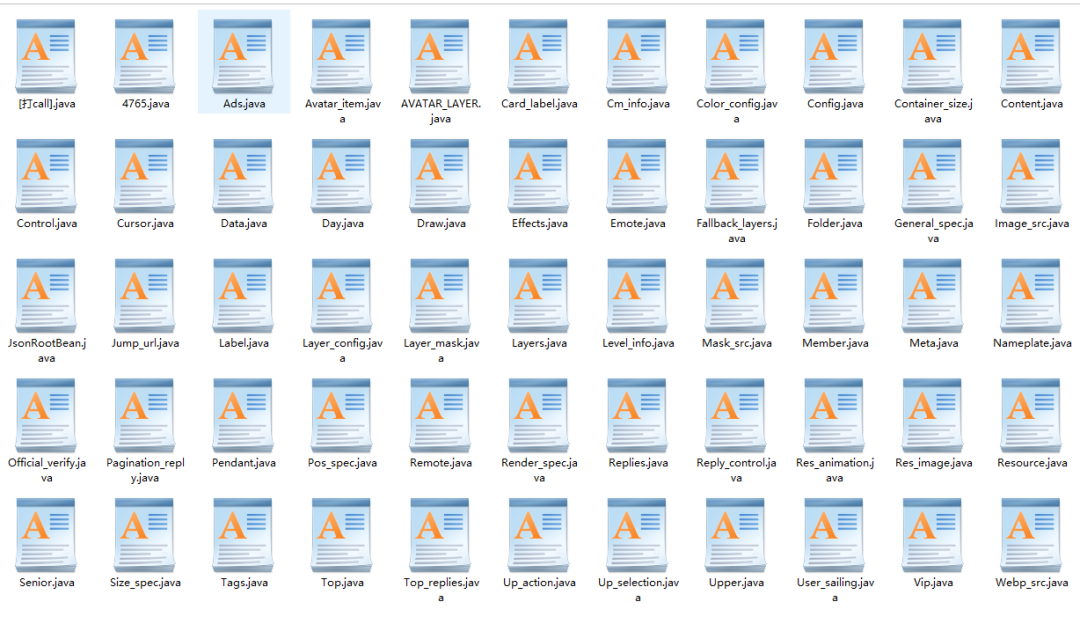
Task: Pick the Member.java file icon
Action: pyautogui.click(x=834, y=297)
